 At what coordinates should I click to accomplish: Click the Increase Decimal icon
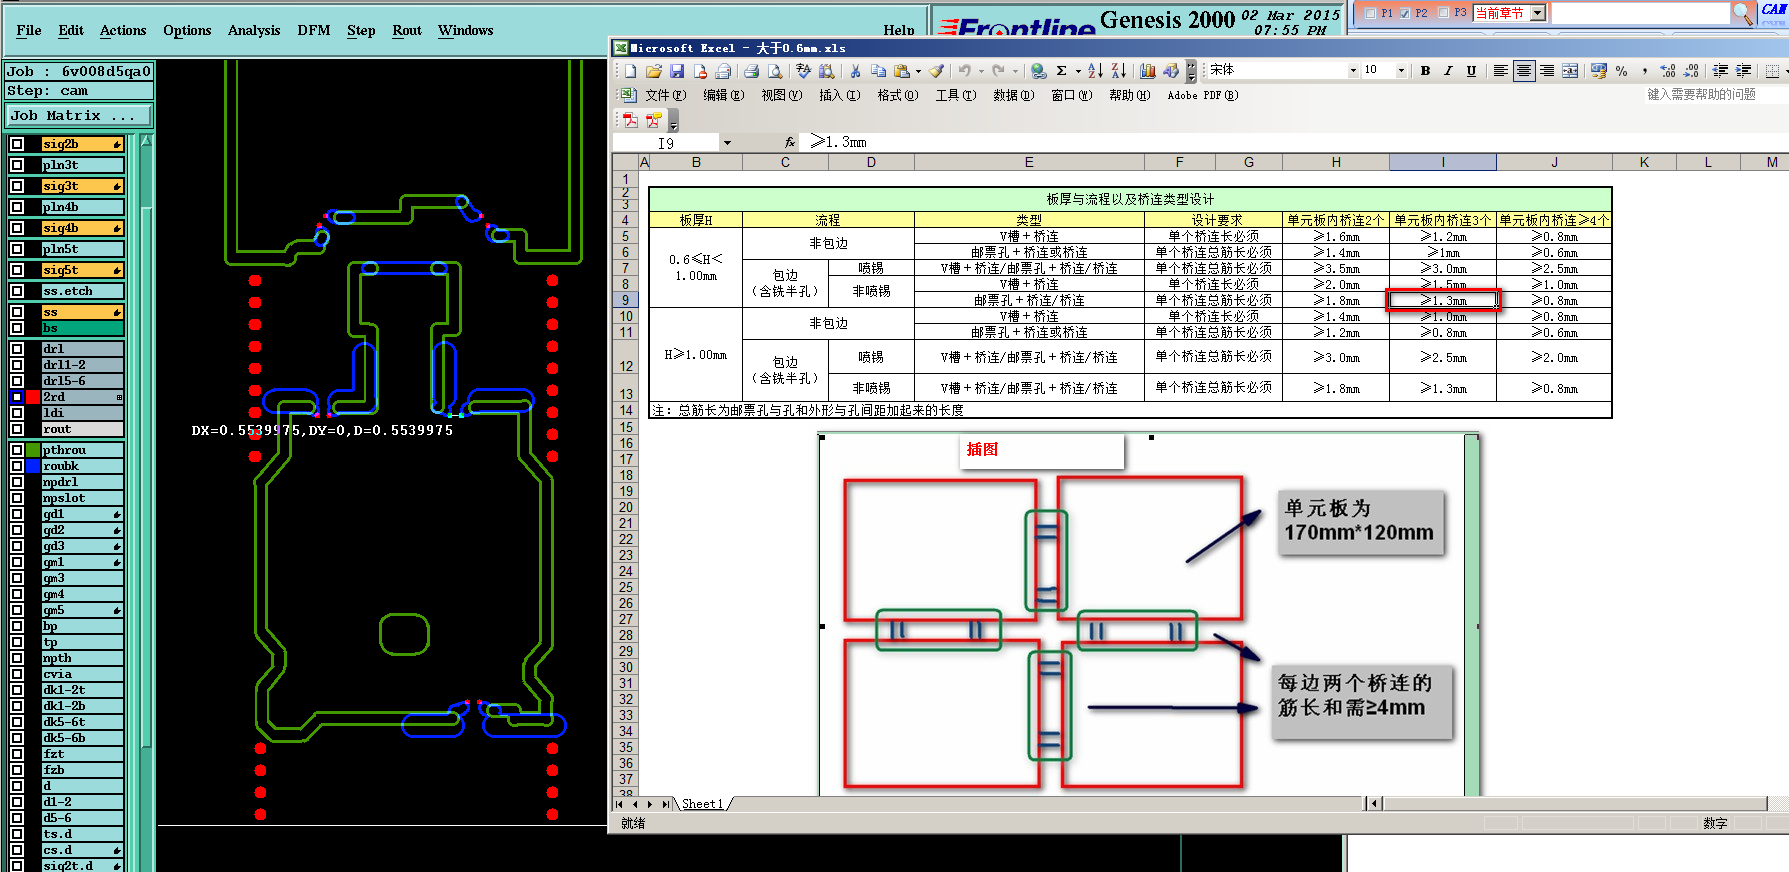pyautogui.click(x=1668, y=71)
